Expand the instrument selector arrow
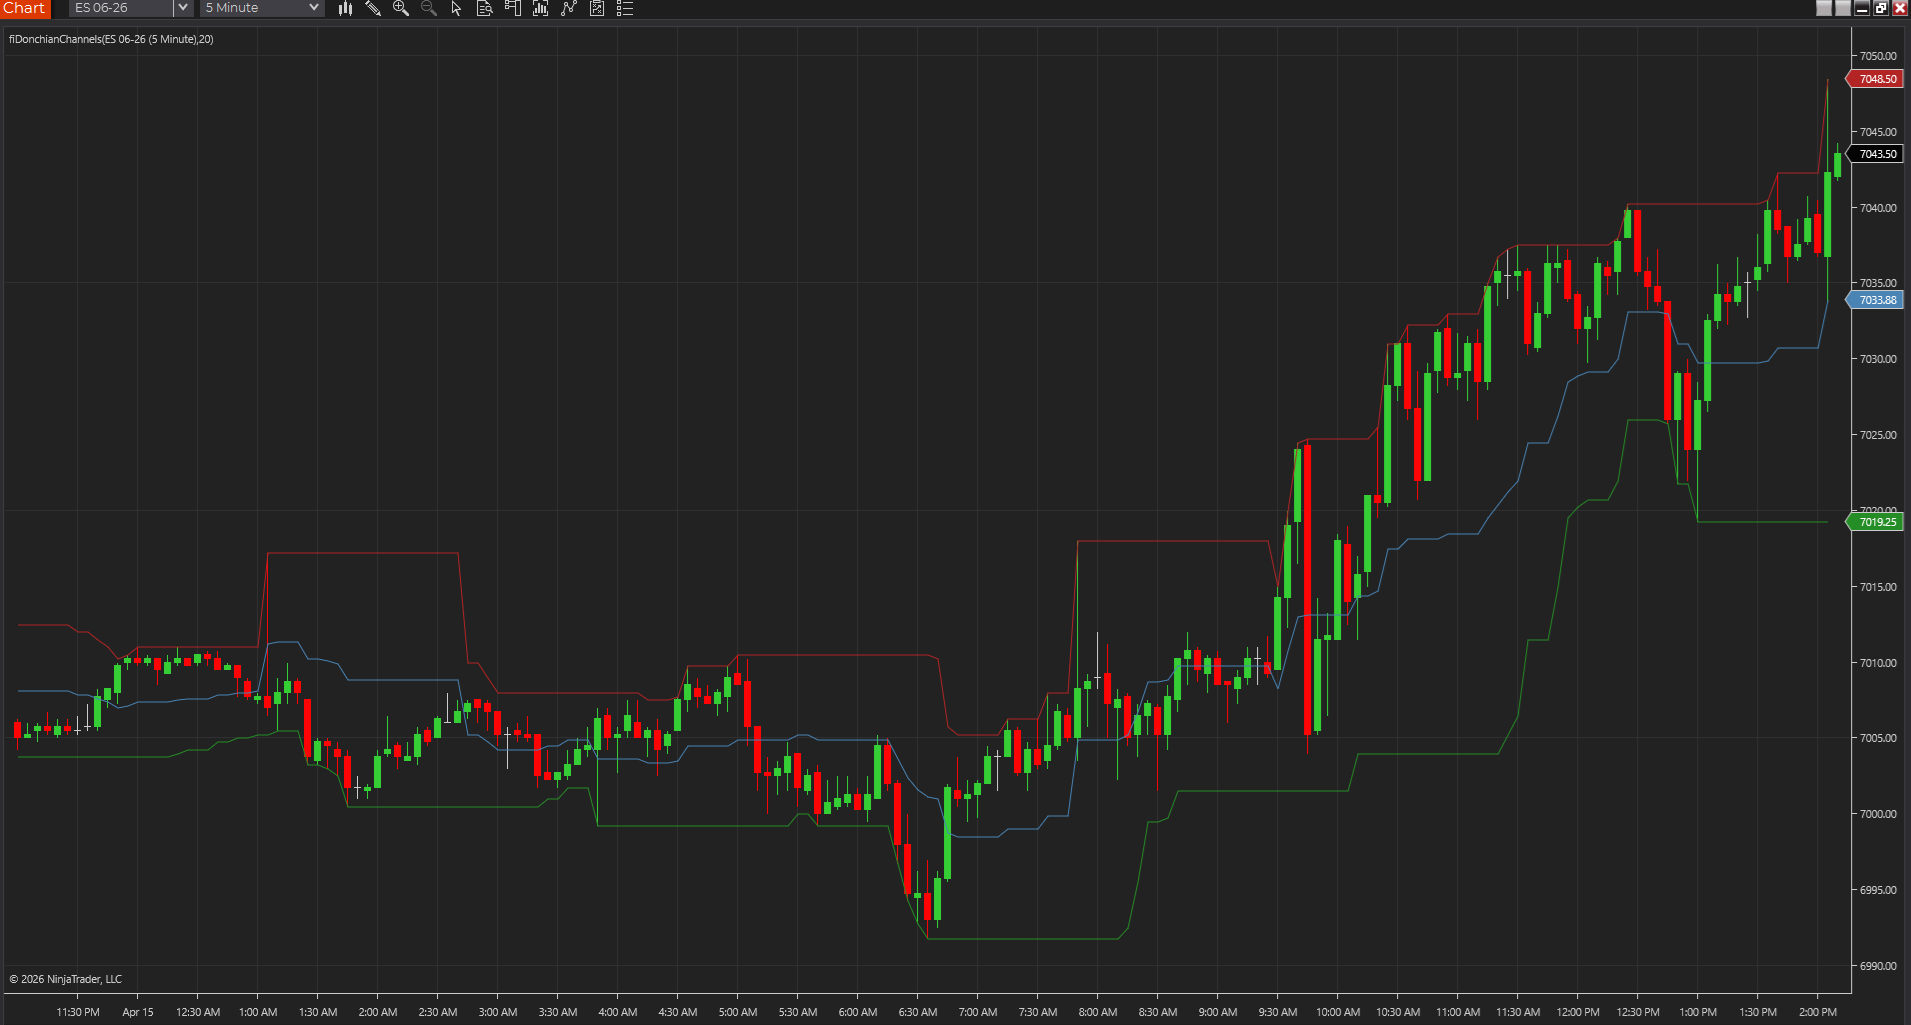1911x1025 pixels. coord(182,8)
